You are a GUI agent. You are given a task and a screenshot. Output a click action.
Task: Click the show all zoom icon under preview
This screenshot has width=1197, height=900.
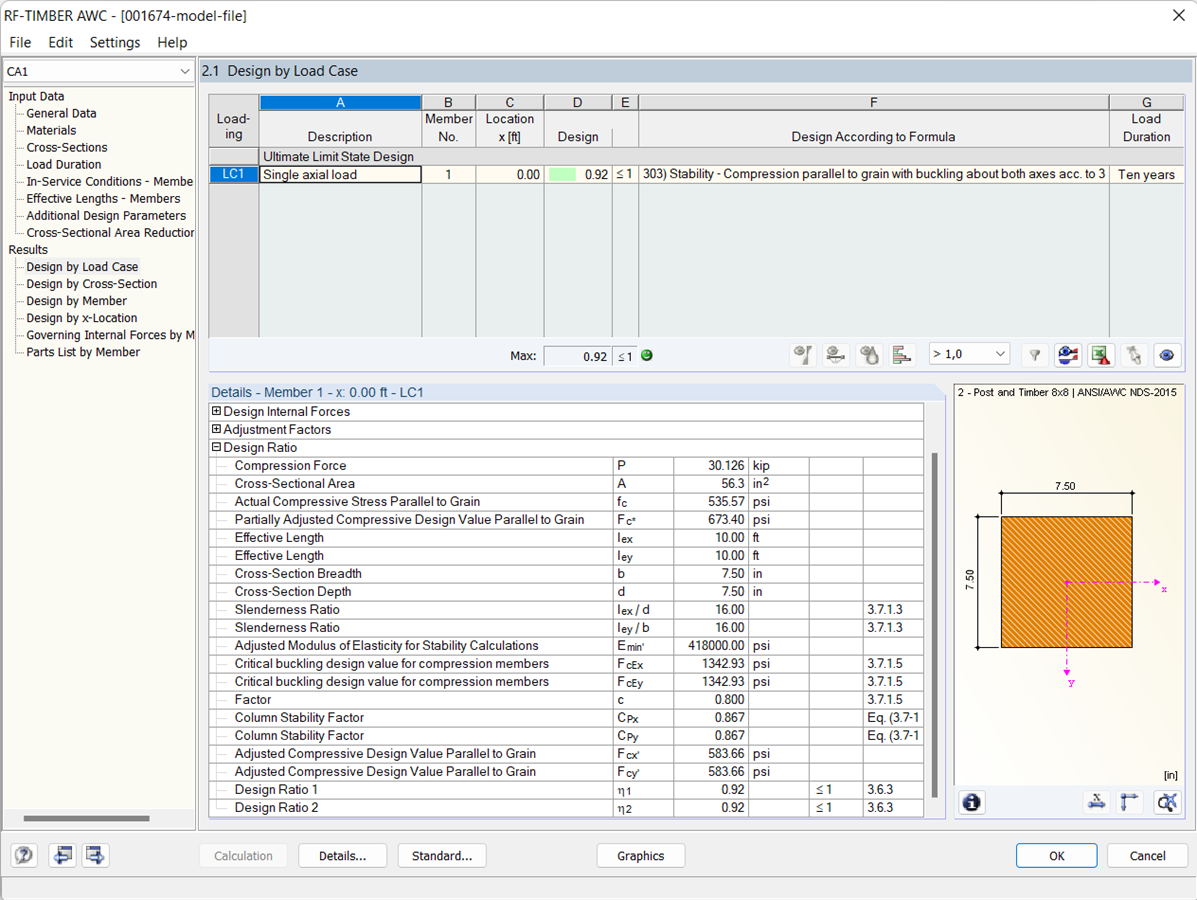click(1166, 802)
